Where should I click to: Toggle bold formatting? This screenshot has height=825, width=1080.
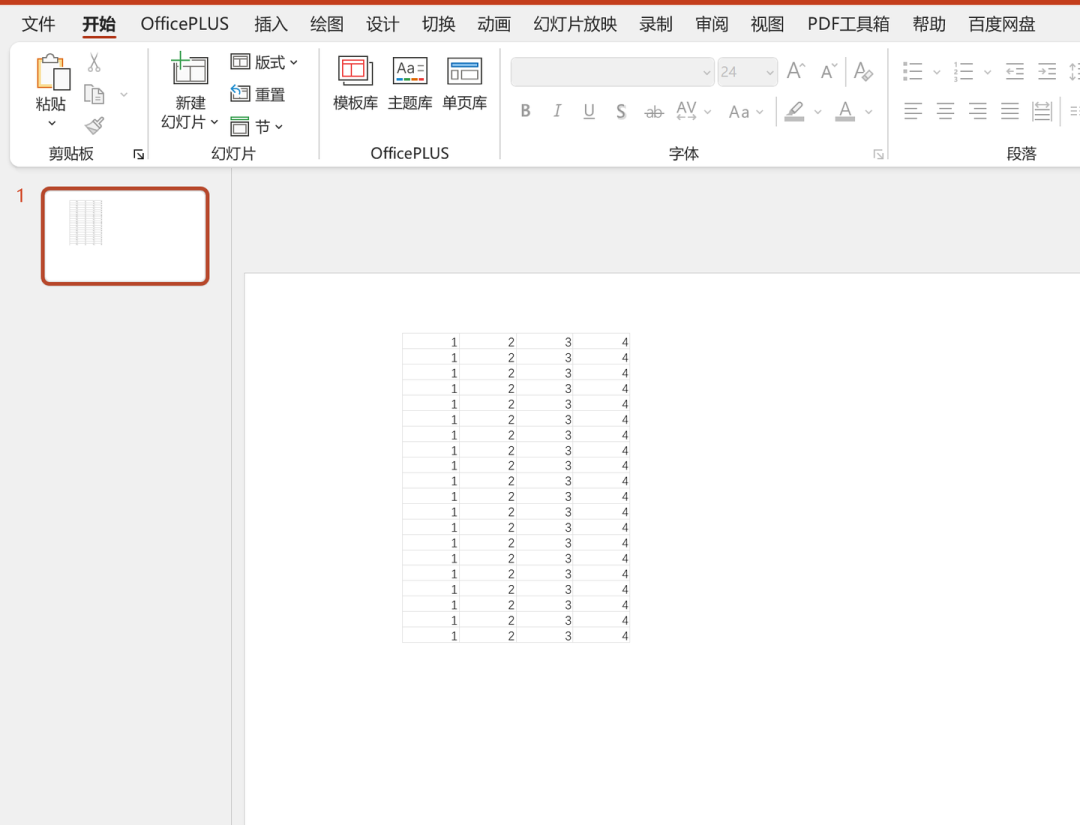coord(525,111)
